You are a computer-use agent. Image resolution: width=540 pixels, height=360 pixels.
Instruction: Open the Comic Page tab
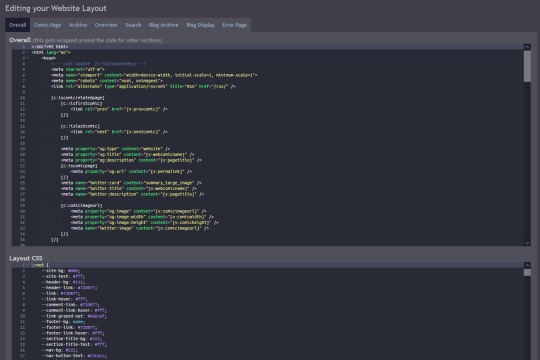47,25
